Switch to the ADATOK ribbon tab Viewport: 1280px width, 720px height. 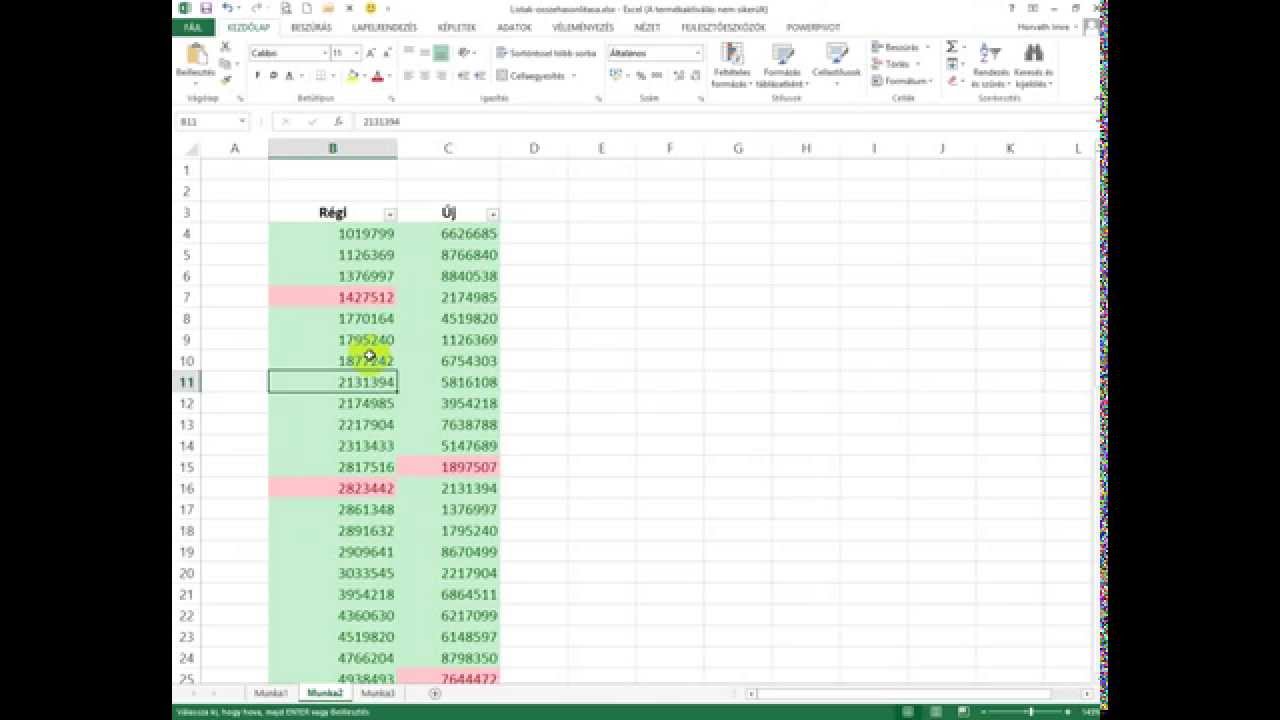514,27
